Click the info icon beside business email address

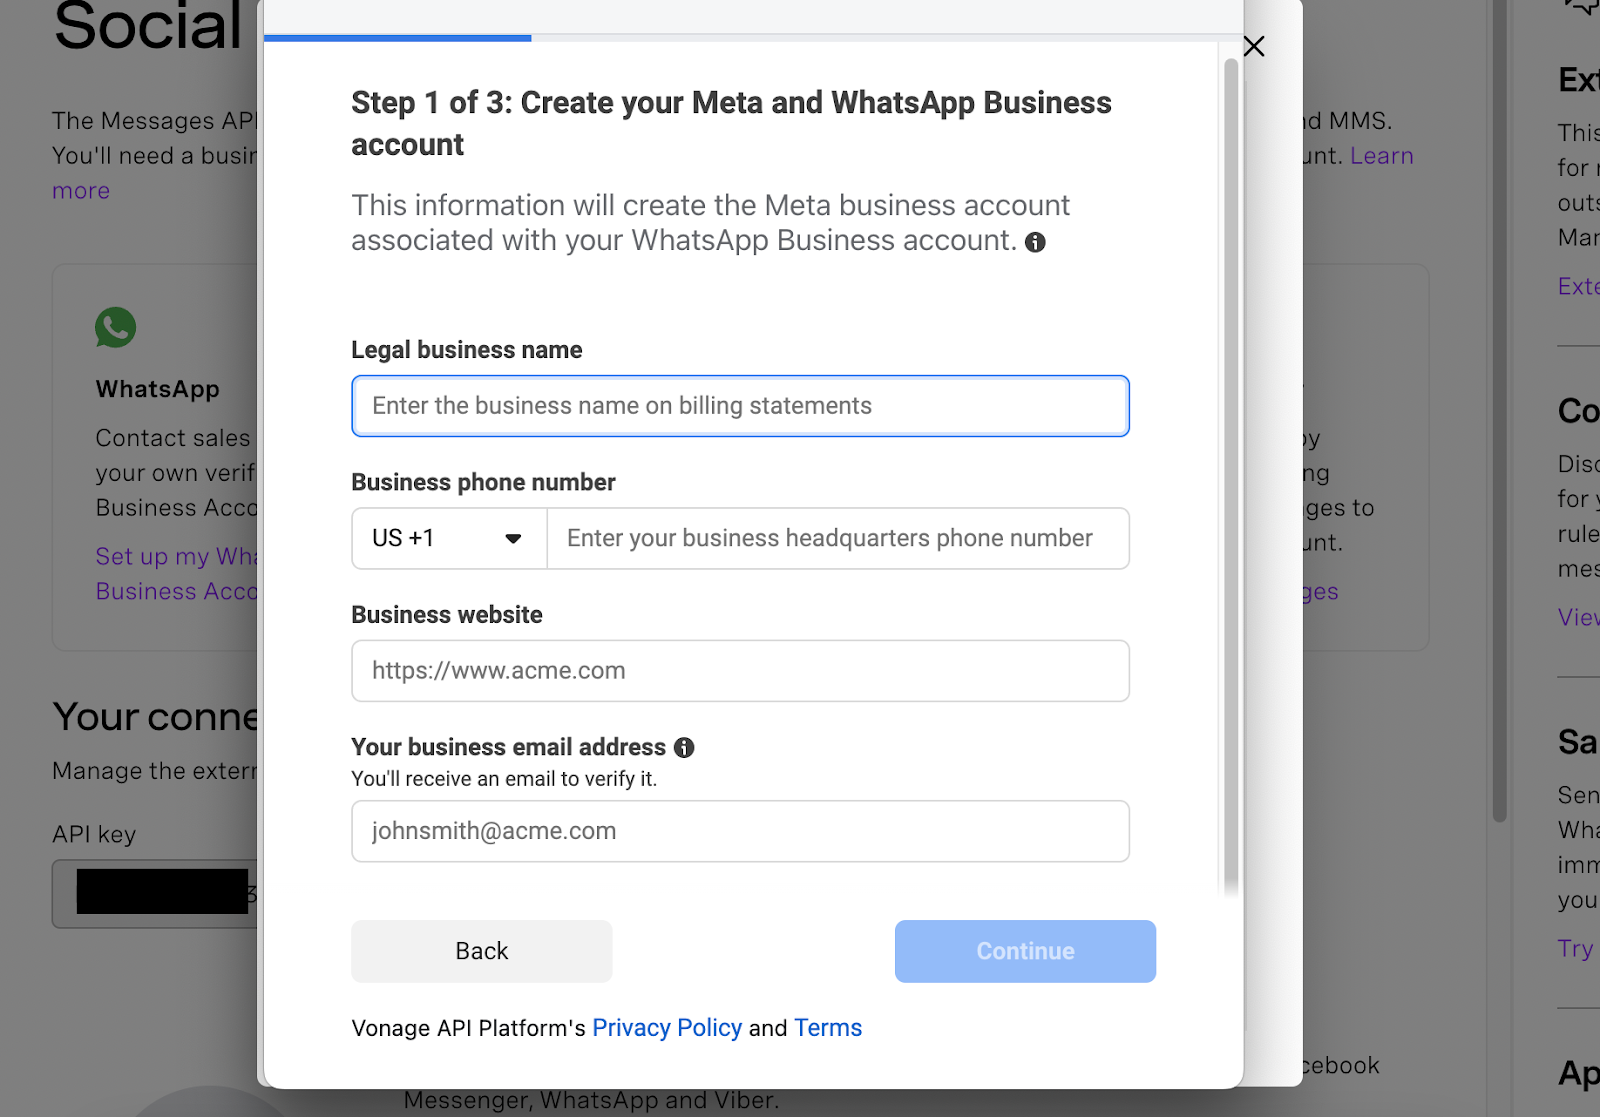(x=684, y=747)
